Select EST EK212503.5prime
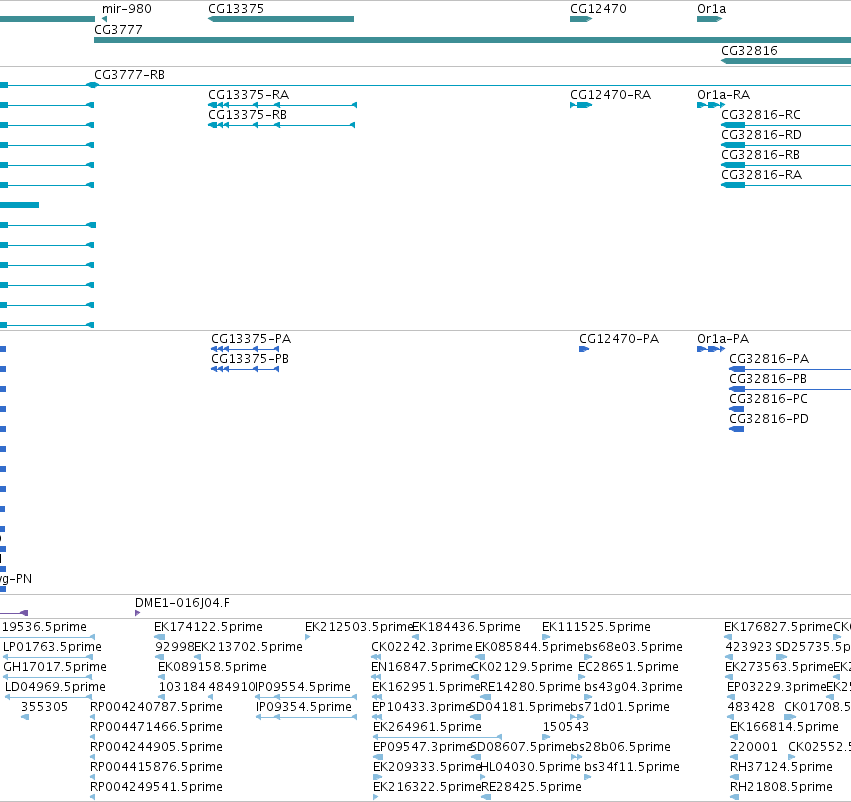 (359, 627)
